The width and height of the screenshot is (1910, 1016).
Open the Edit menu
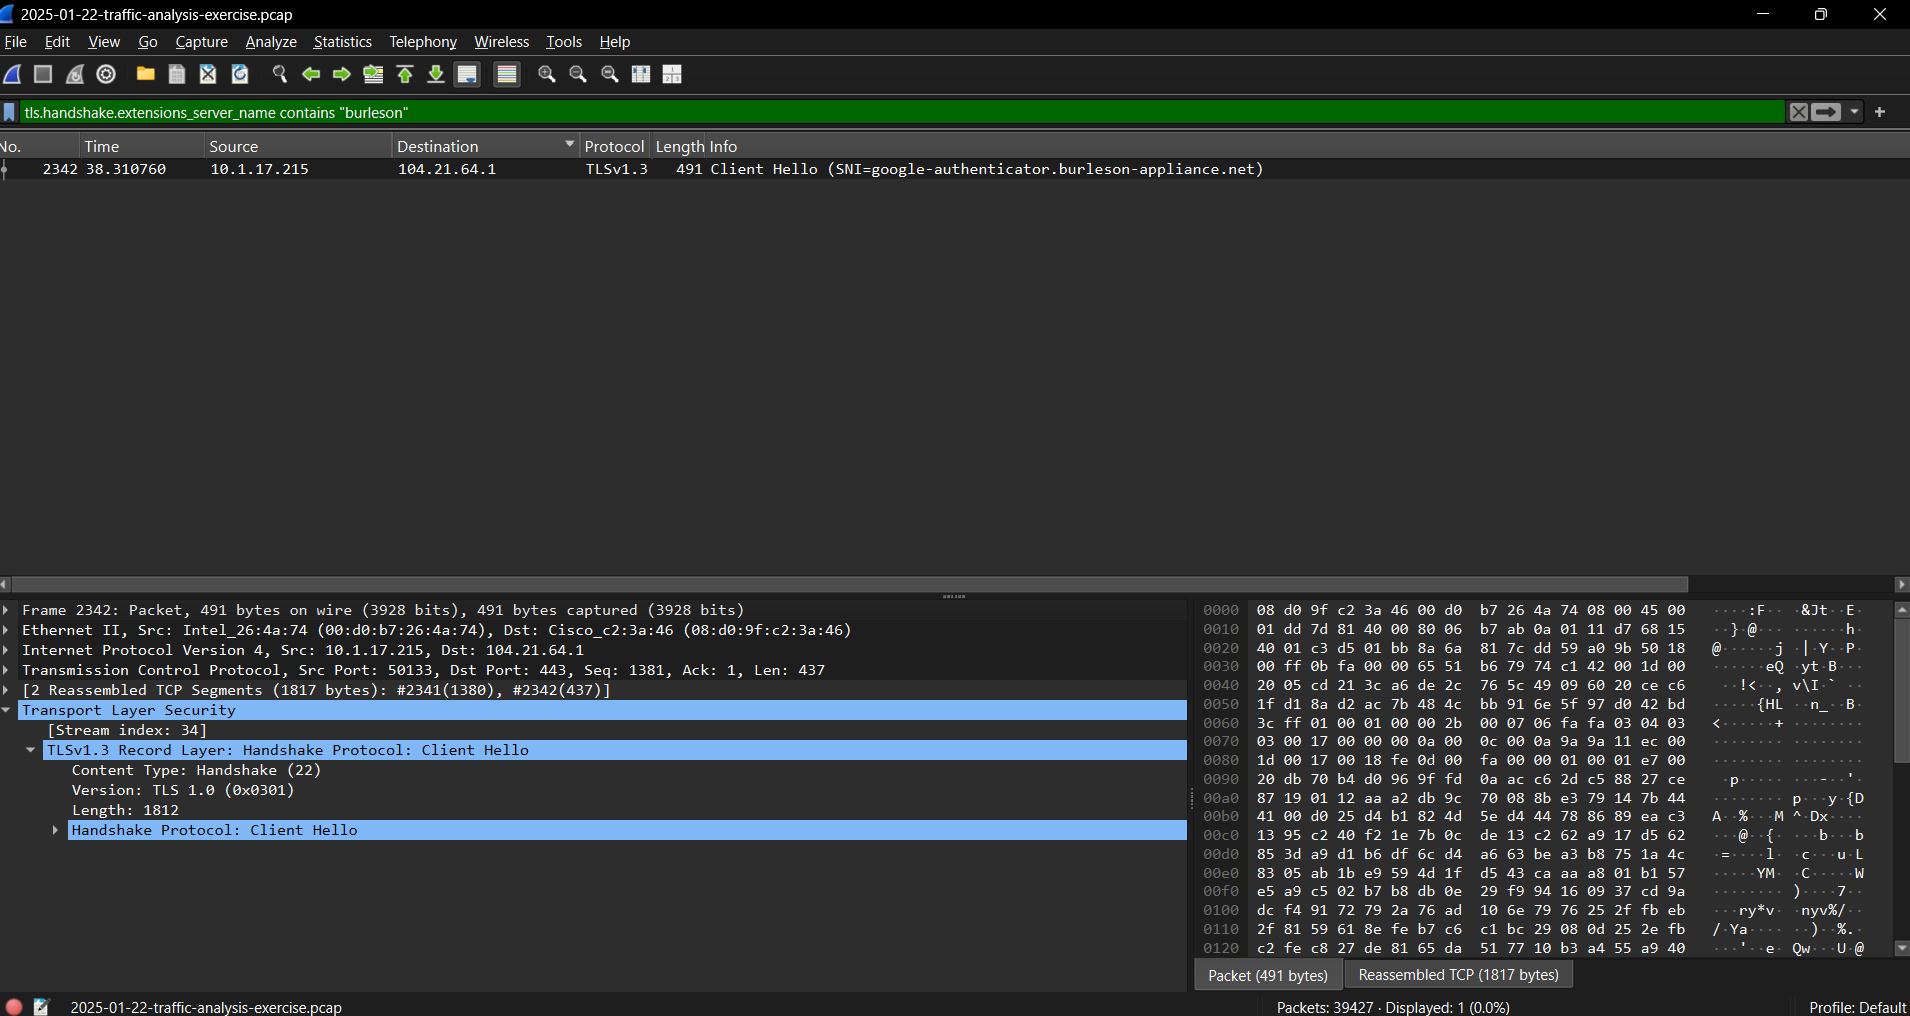(57, 42)
